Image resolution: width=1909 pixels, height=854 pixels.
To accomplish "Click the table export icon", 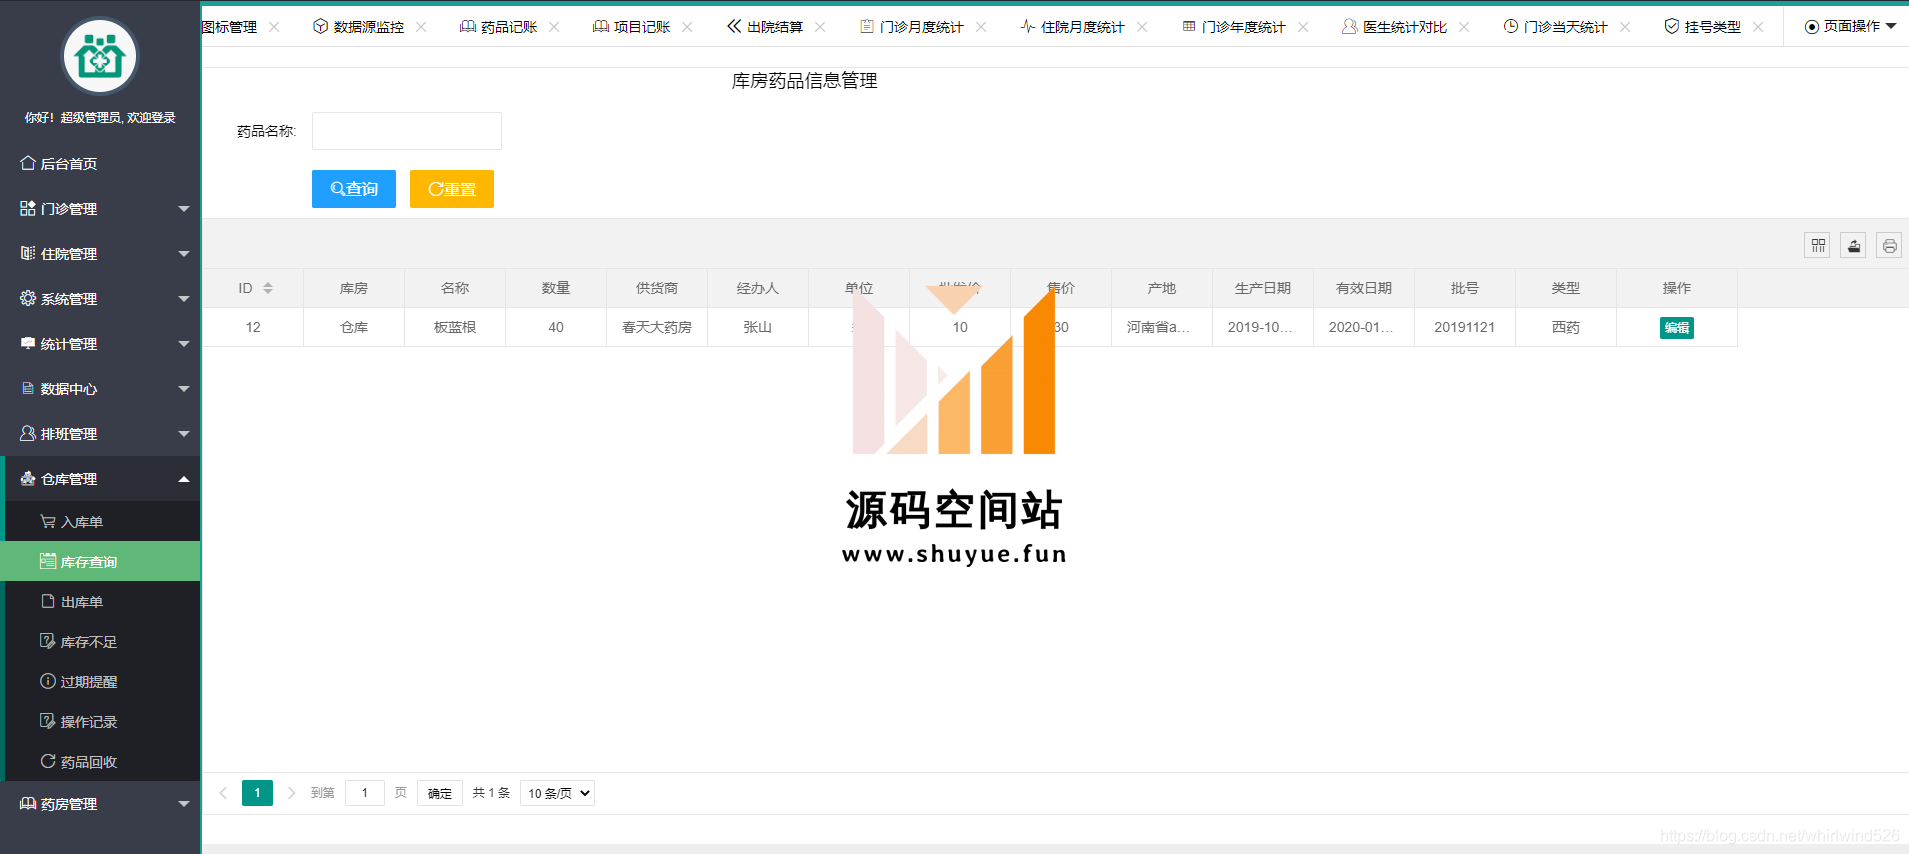I will point(1854,245).
